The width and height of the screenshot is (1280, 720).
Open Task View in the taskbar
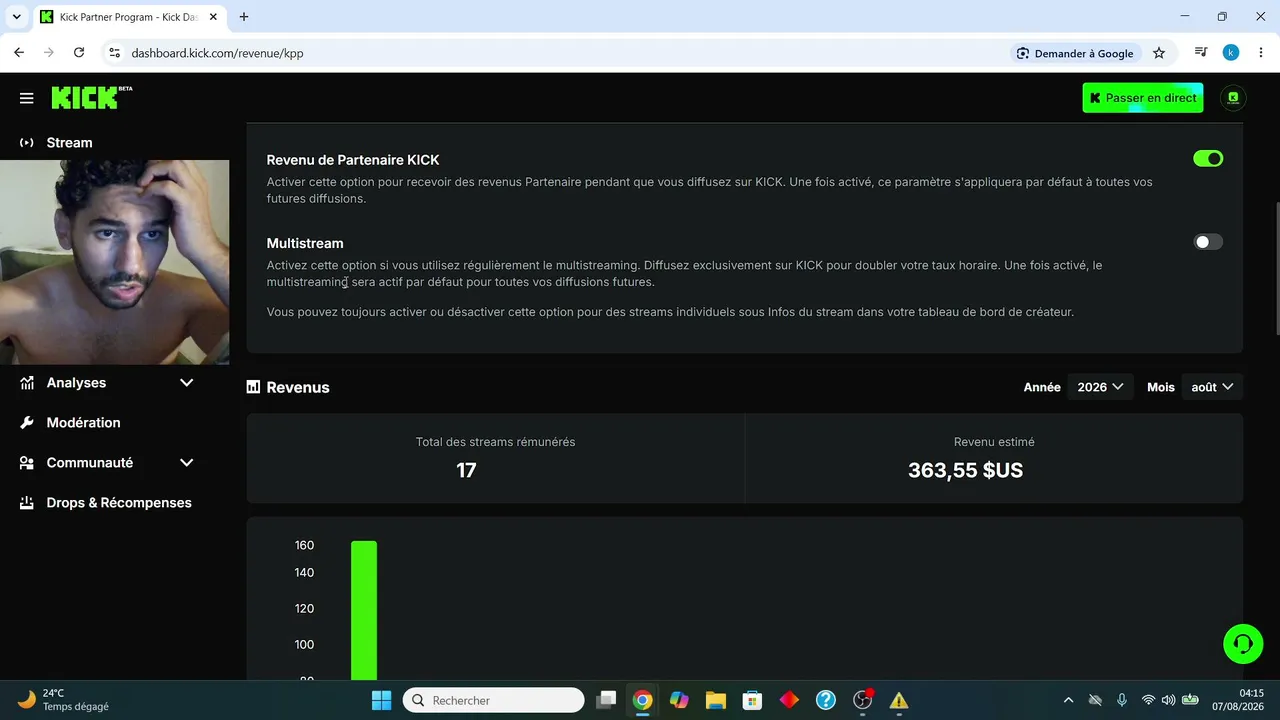click(606, 700)
